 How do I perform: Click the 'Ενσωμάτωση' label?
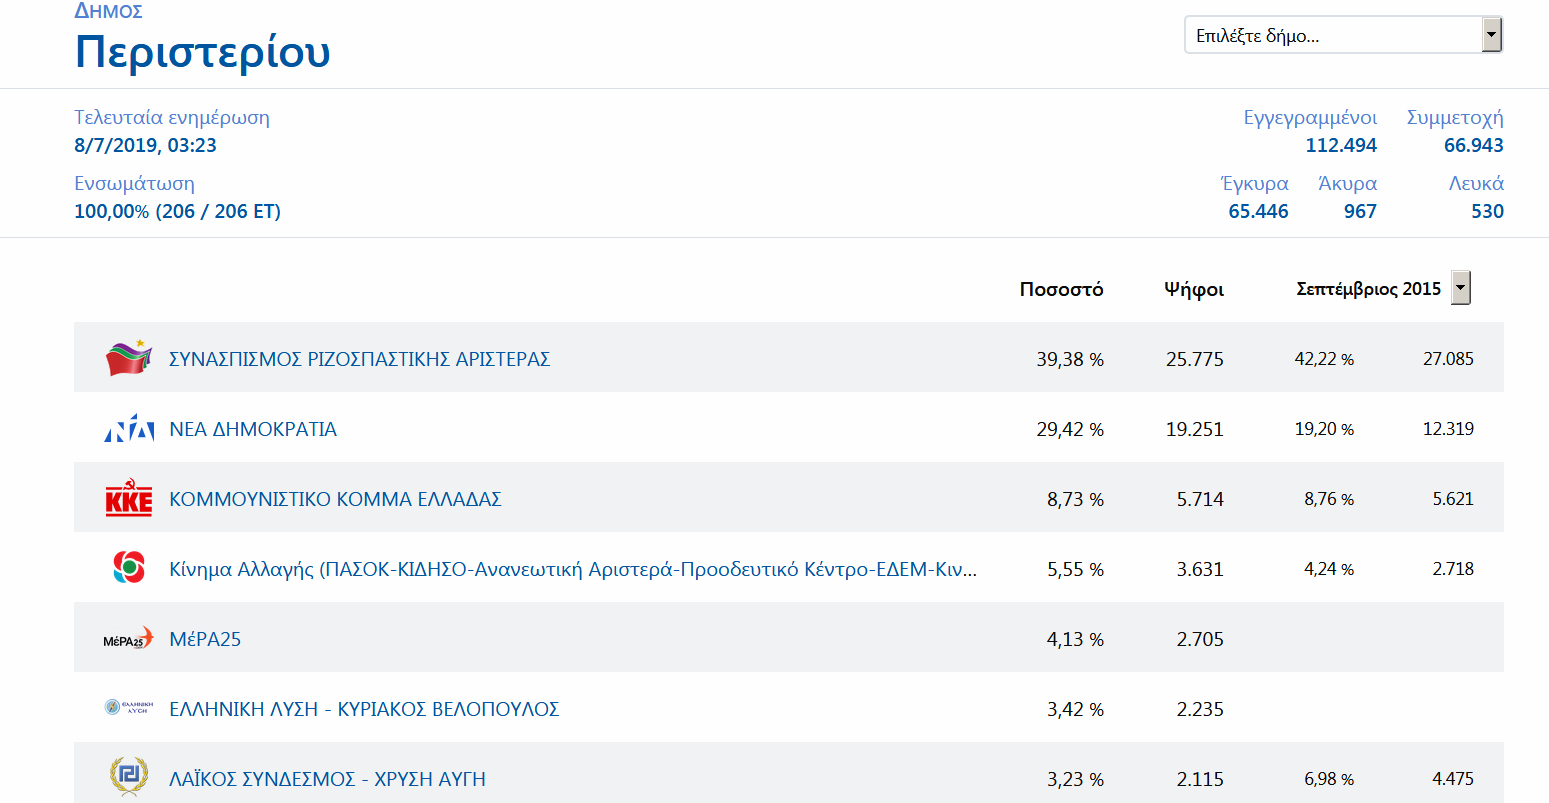tap(135, 183)
